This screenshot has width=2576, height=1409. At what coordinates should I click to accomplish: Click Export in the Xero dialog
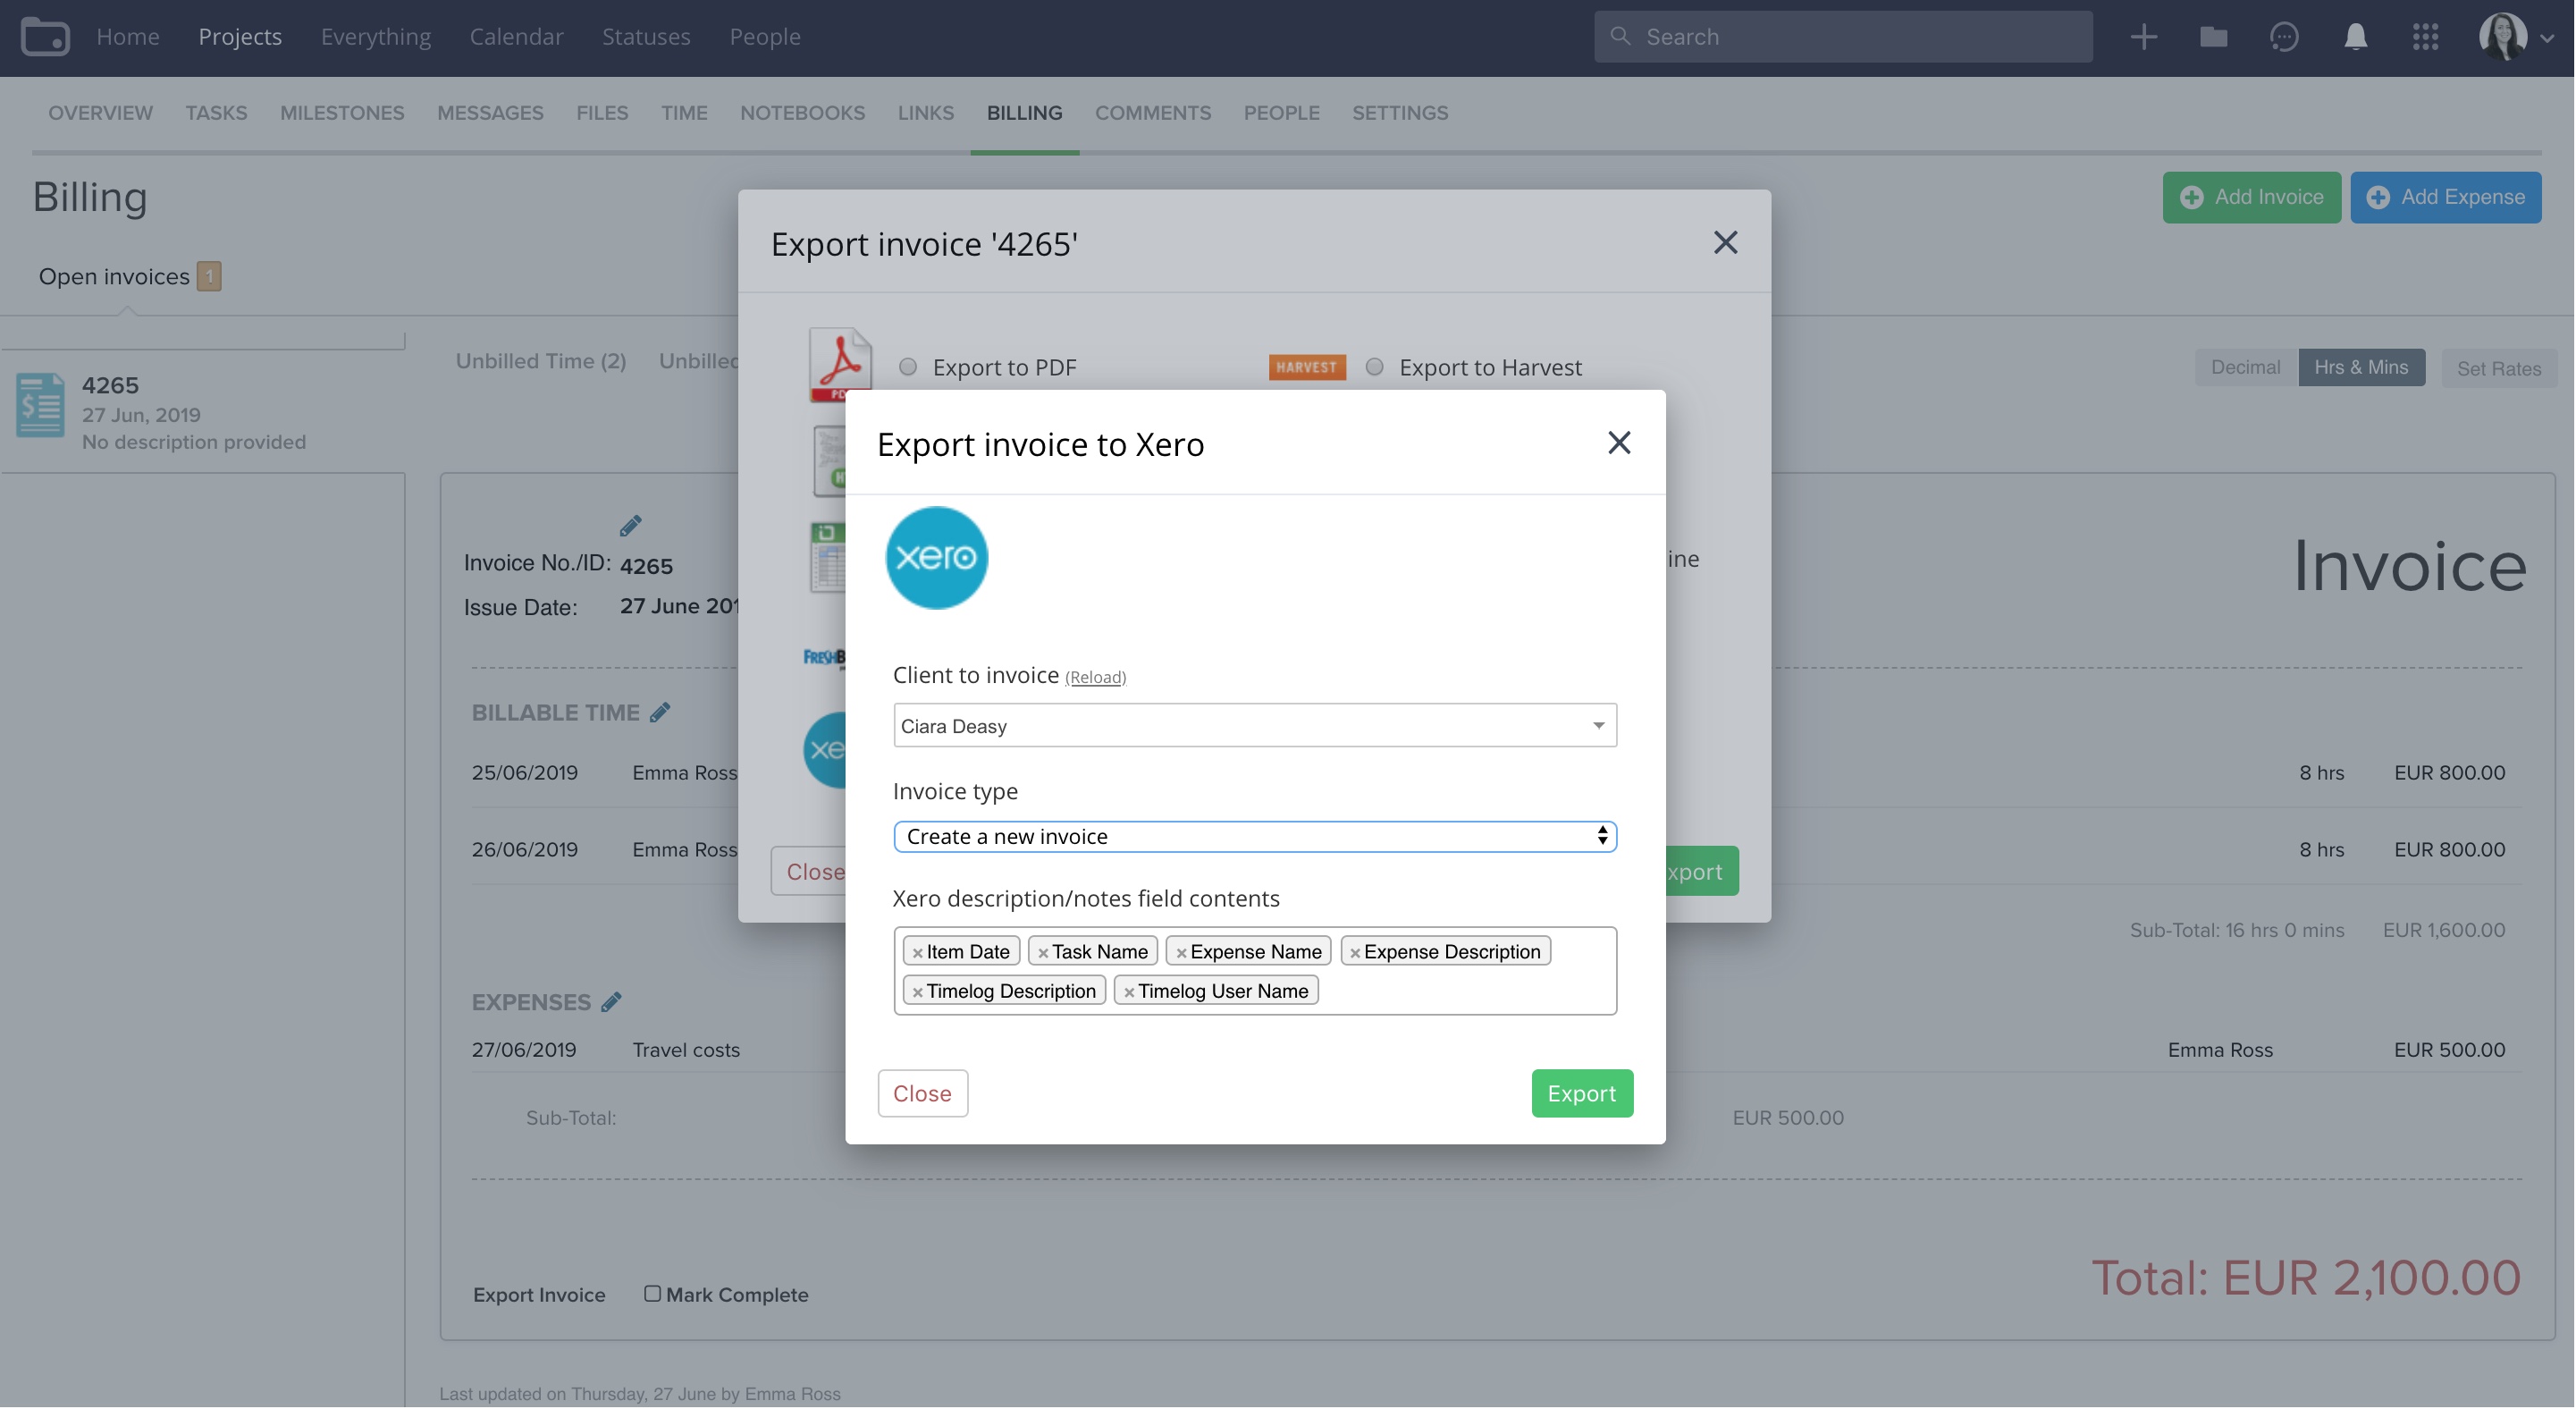(x=1582, y=1093)
